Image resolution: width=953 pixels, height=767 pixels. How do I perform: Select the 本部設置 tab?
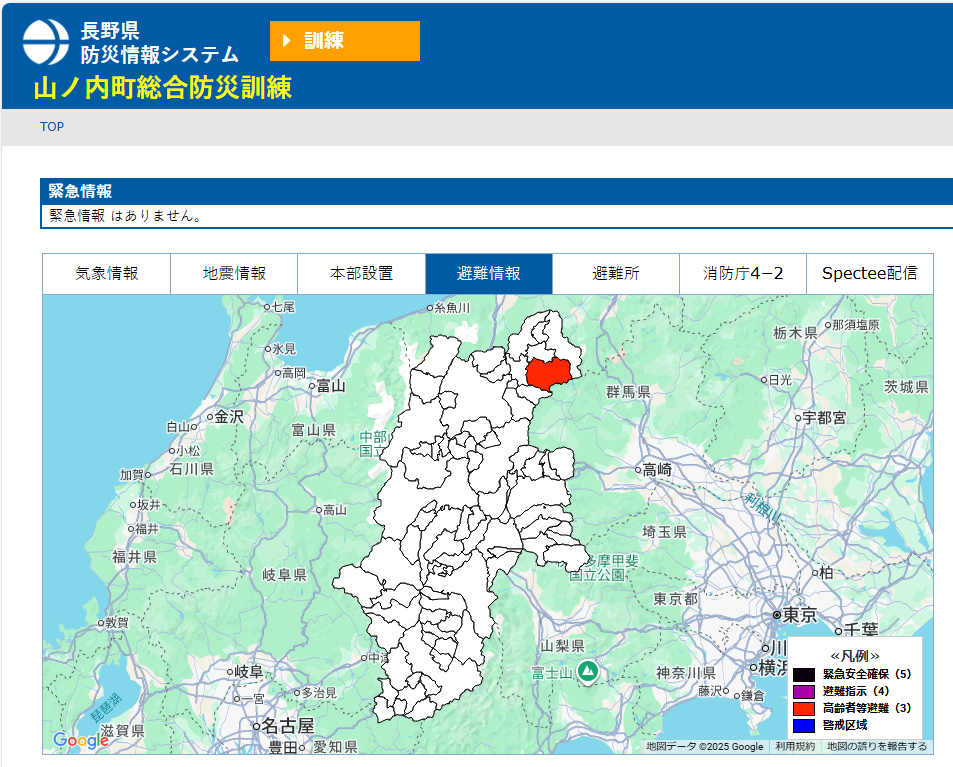coord(361,274)
